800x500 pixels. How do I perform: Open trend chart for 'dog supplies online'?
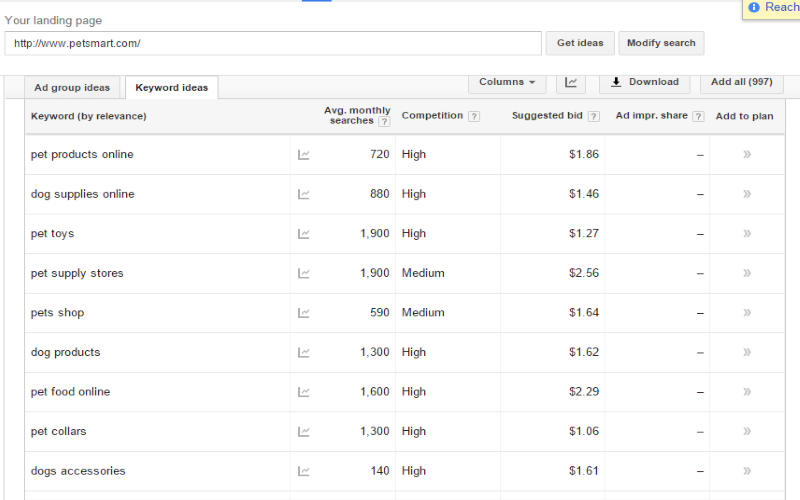(304, 194)
